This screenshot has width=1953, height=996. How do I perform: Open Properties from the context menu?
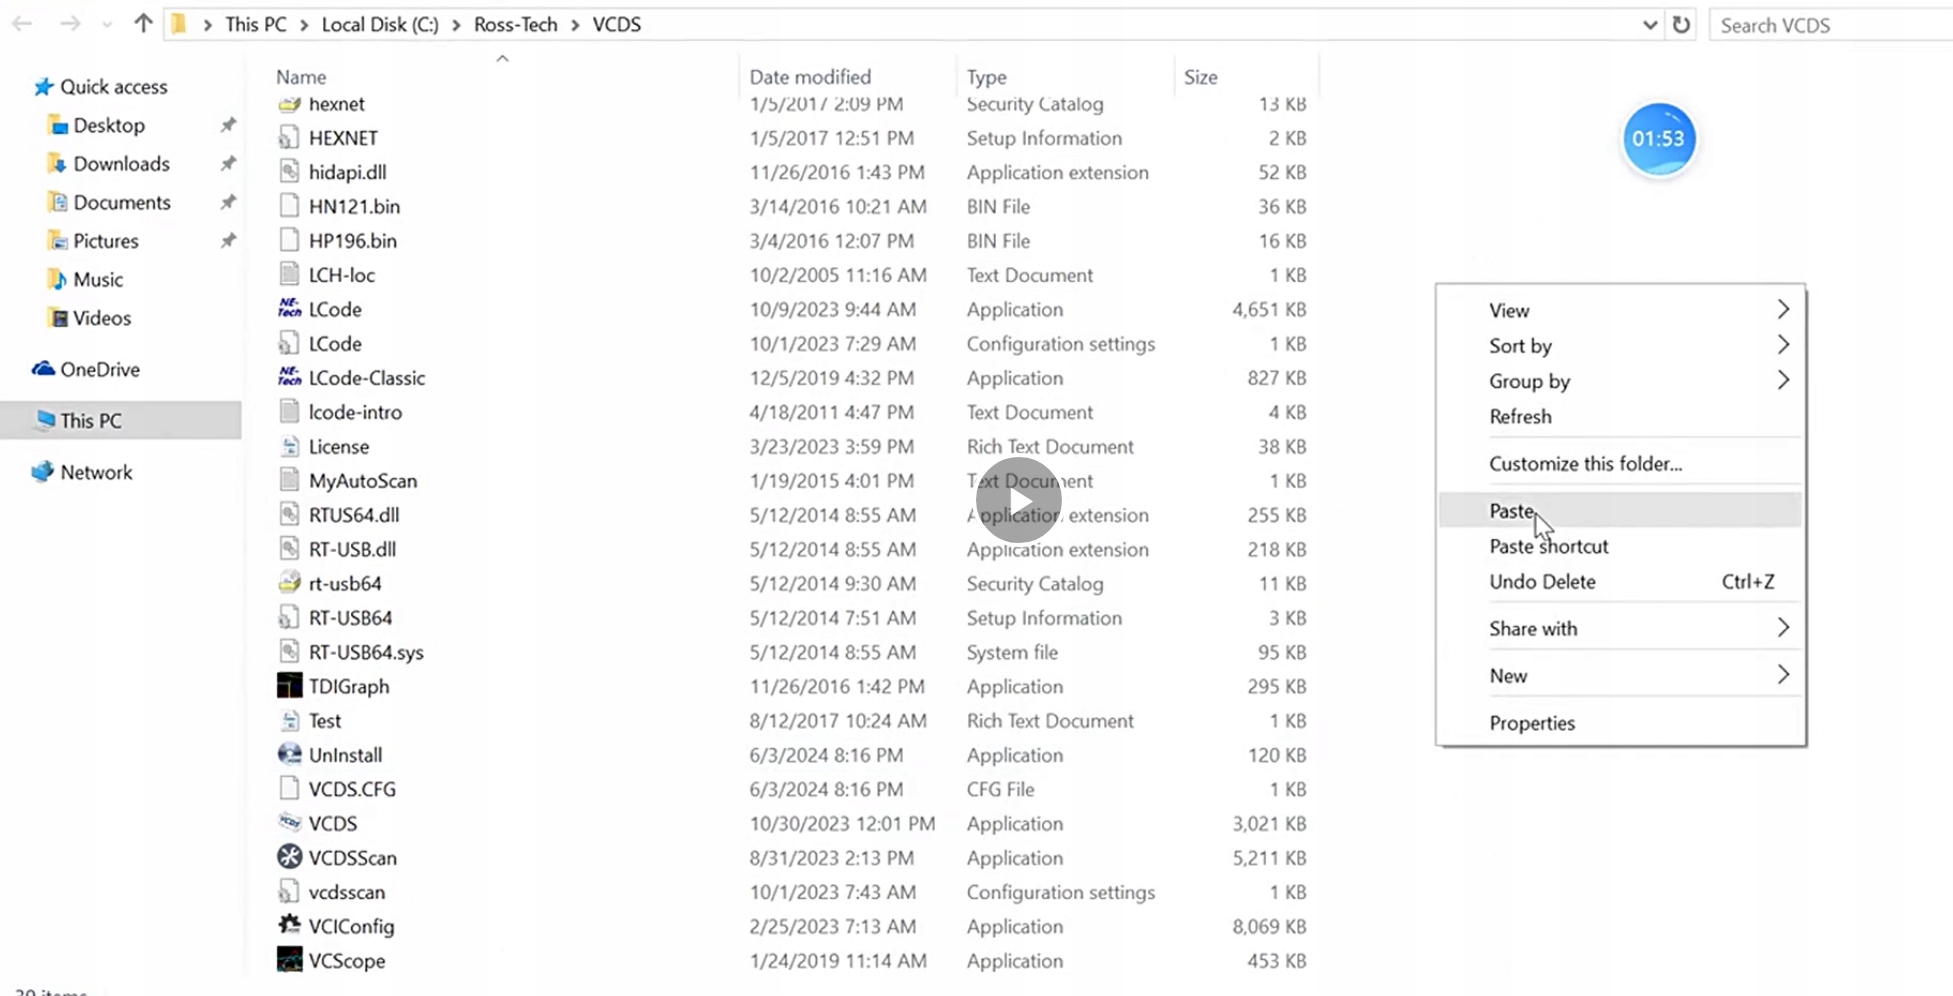(1620, 722)
